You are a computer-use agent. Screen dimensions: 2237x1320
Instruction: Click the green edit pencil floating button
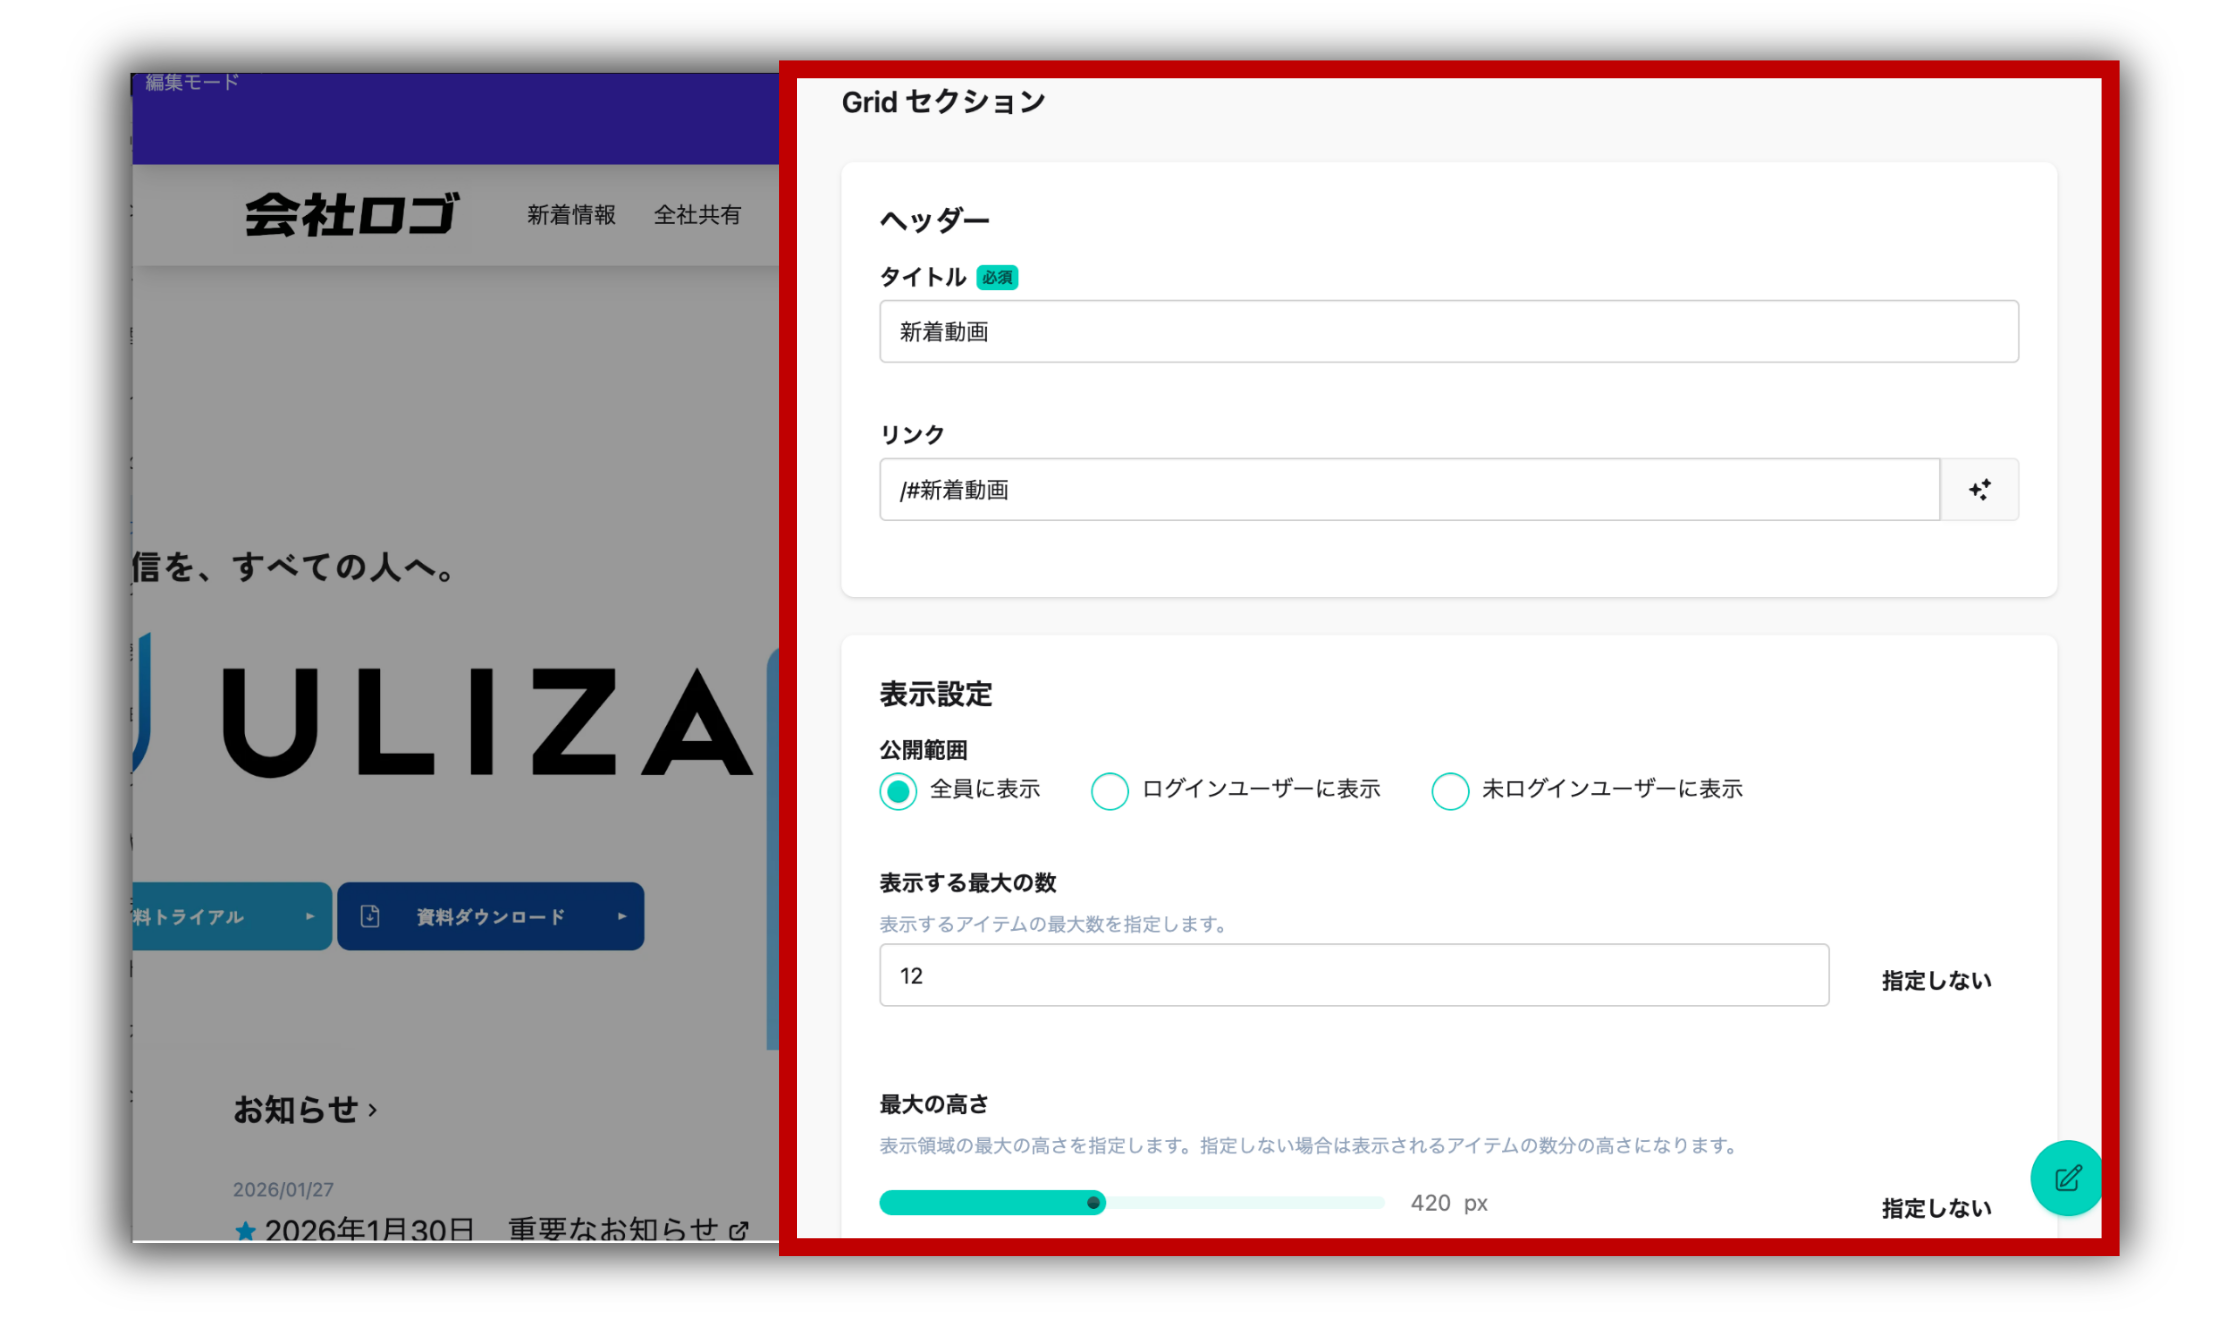2067,1178
